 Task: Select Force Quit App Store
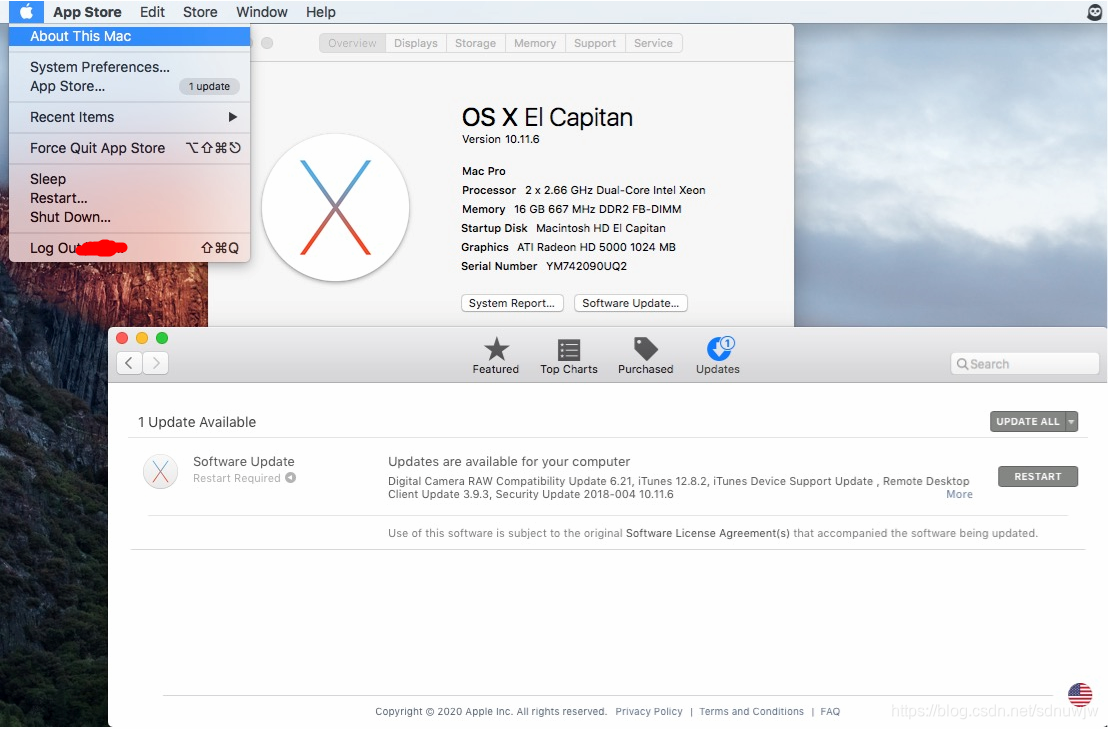pyautogui.click(x=130, y=148)
